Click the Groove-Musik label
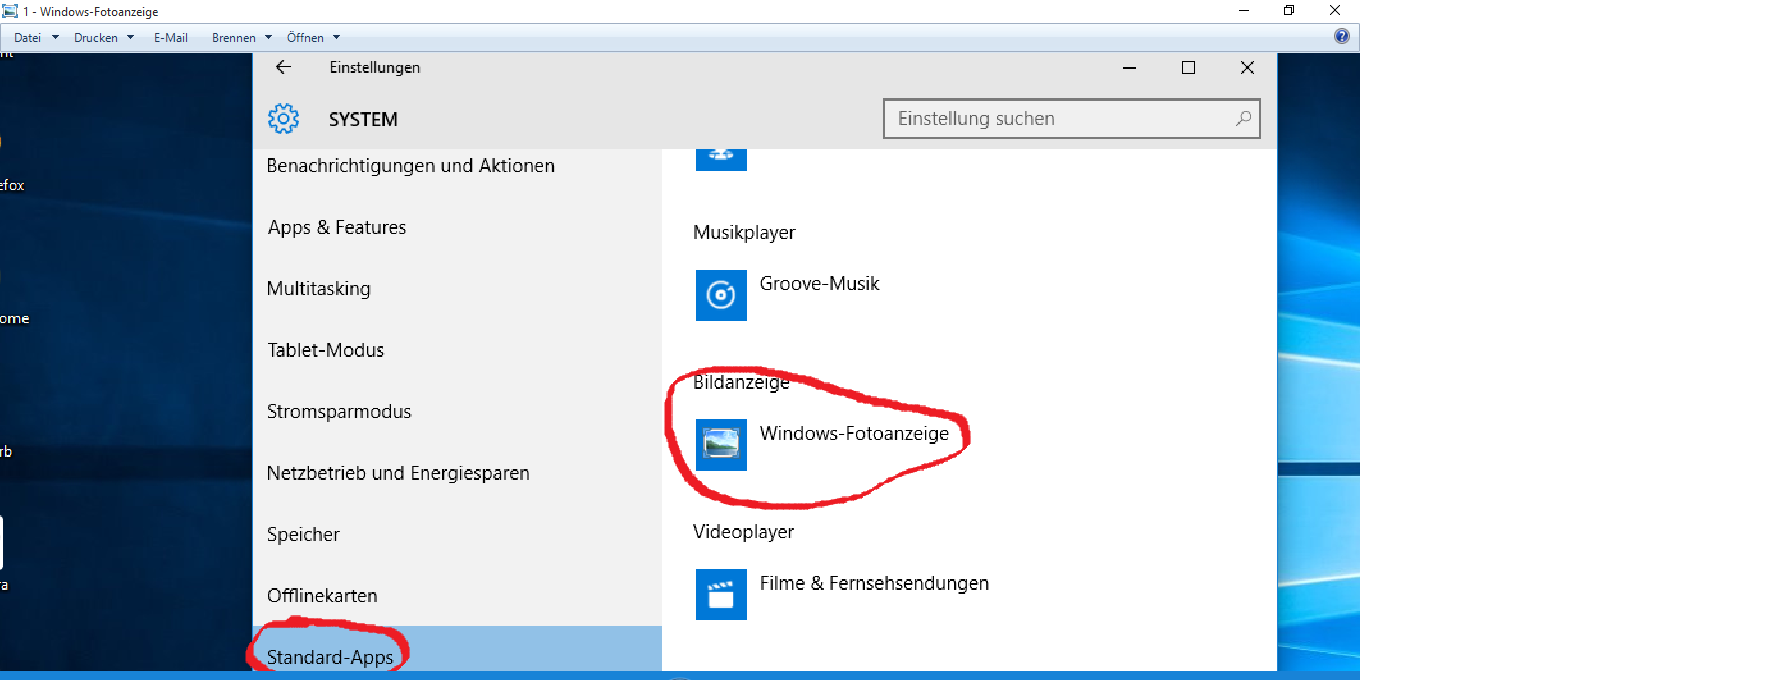The image size is (1792, 680). 819,284
